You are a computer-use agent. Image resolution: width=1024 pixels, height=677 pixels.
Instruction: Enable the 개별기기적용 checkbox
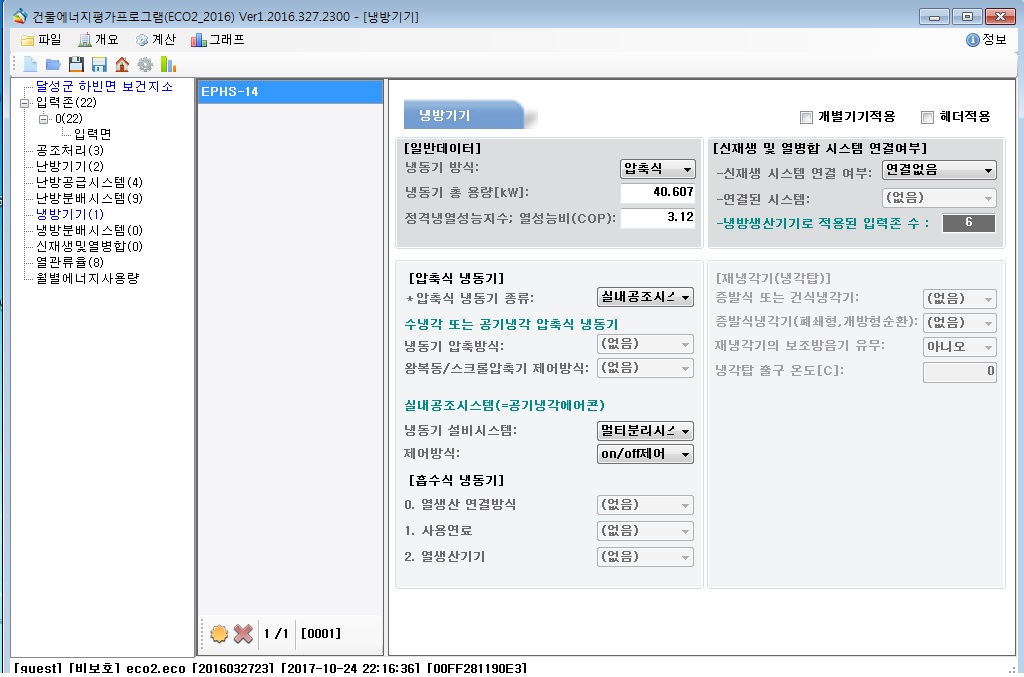[807, 117]
